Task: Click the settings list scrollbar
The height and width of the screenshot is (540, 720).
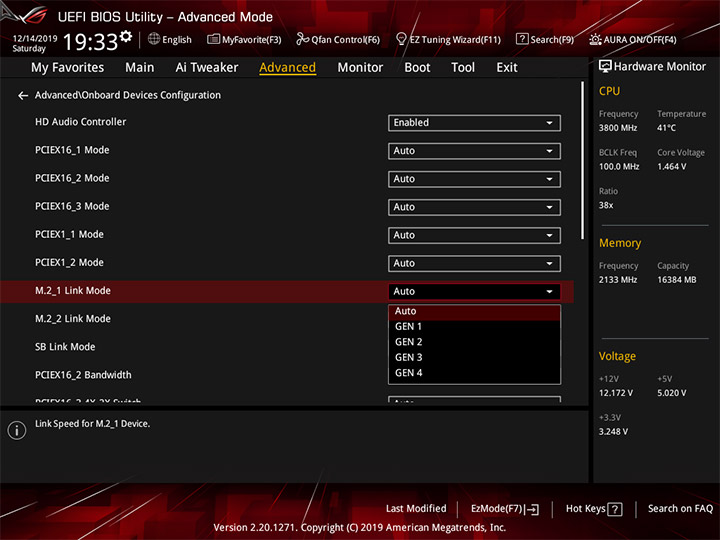Action: click(x=583, y=160)
